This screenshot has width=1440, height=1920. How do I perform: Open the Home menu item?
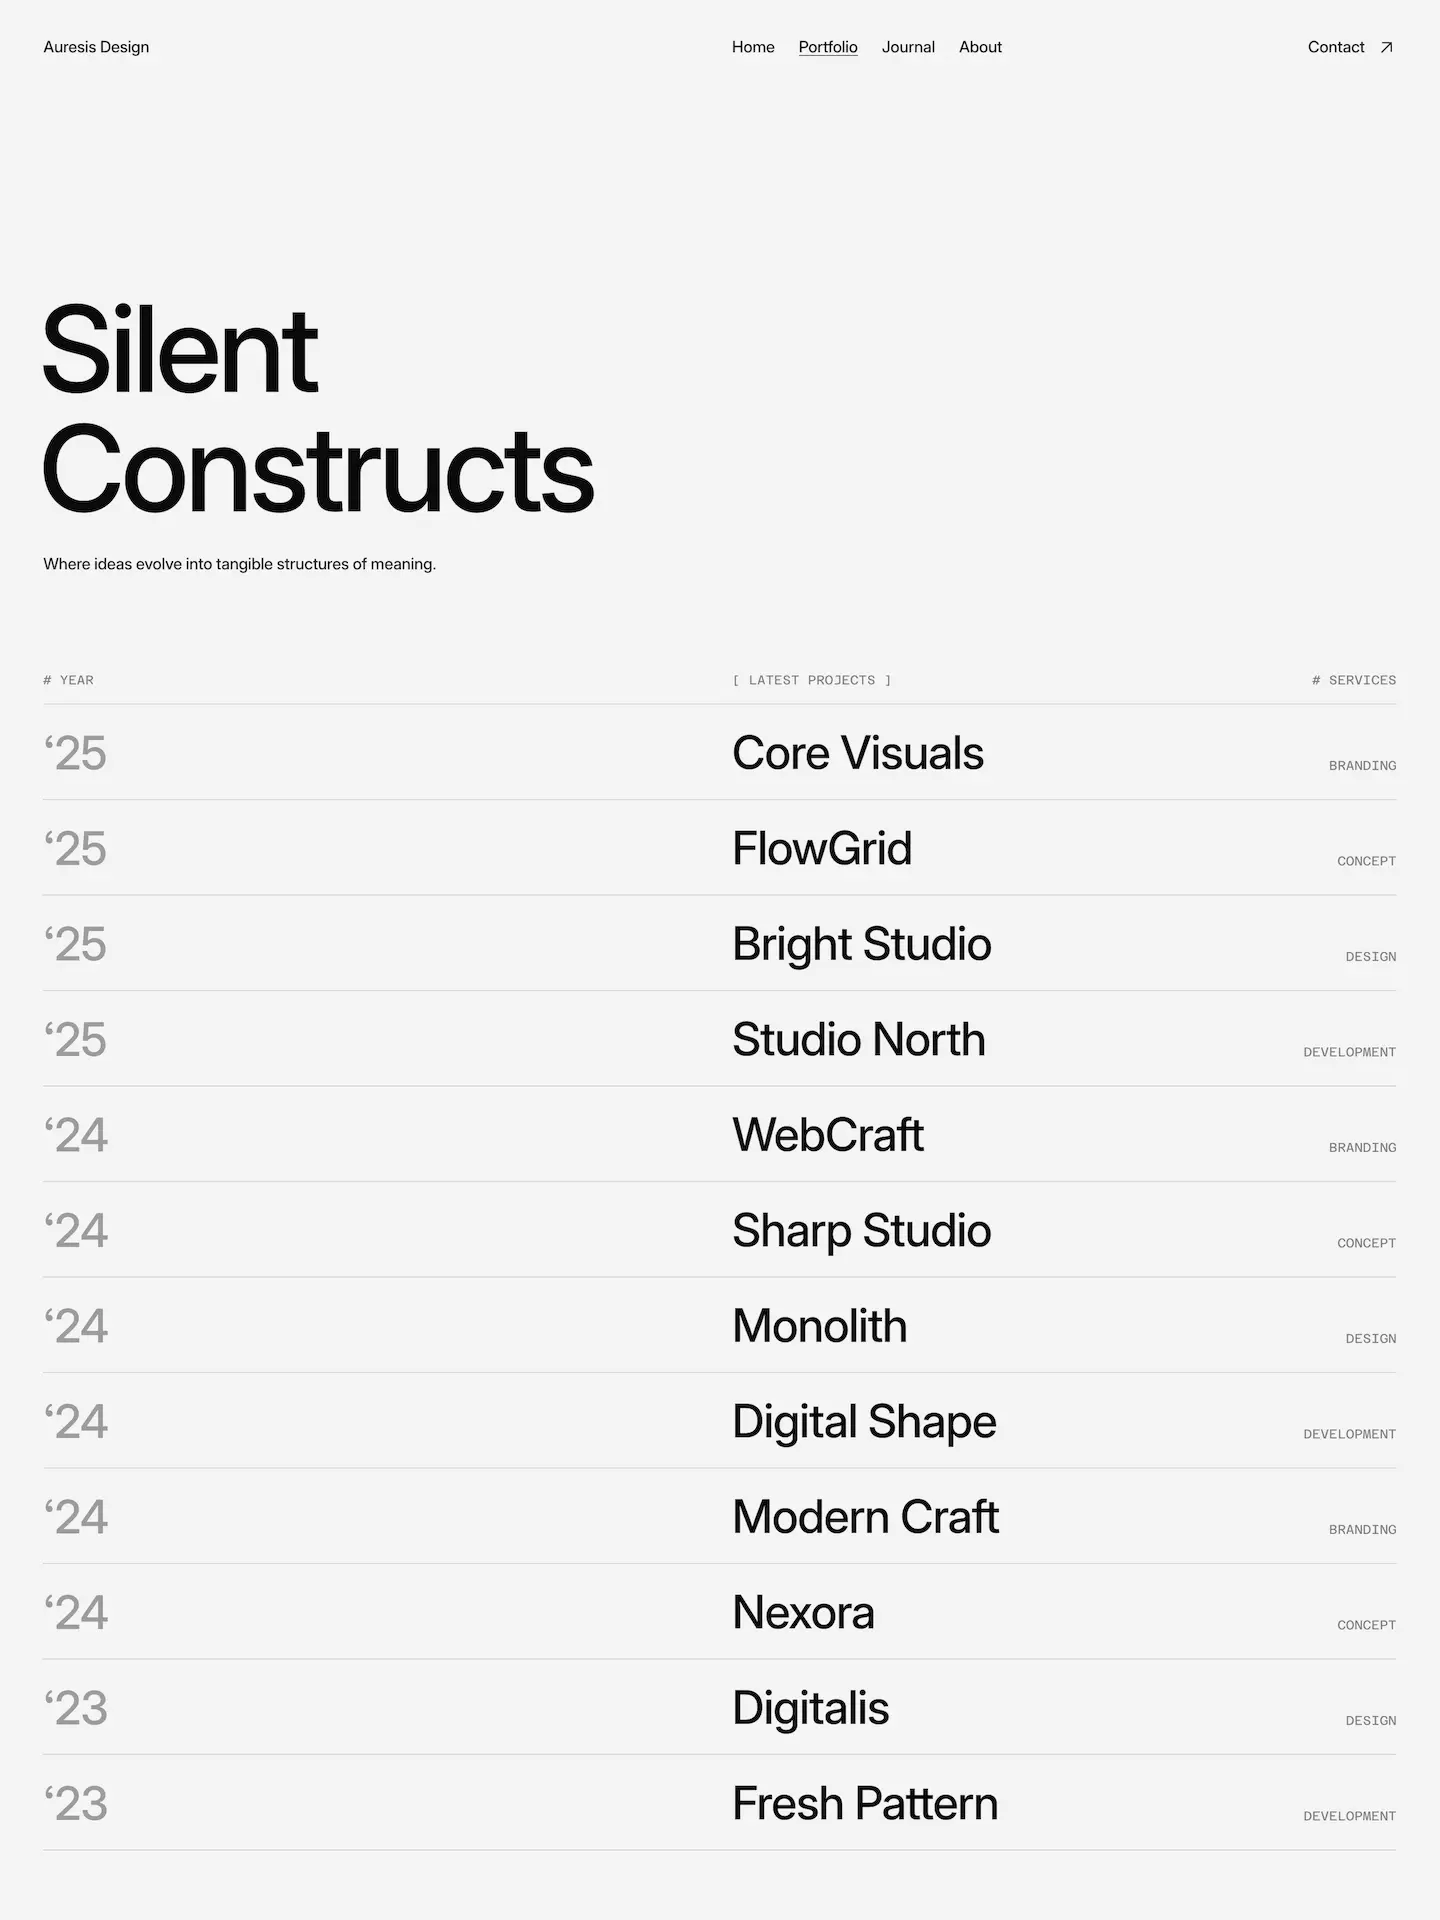coord(753,47)
